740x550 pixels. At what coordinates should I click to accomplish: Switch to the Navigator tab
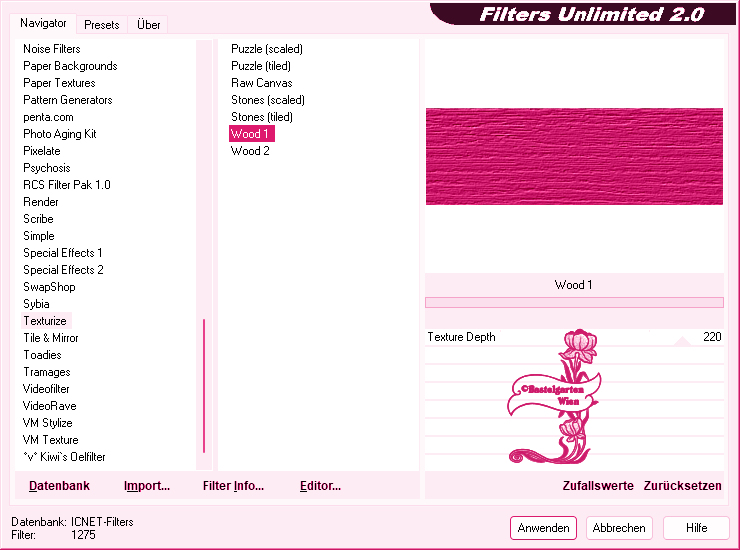coord(43,23)
